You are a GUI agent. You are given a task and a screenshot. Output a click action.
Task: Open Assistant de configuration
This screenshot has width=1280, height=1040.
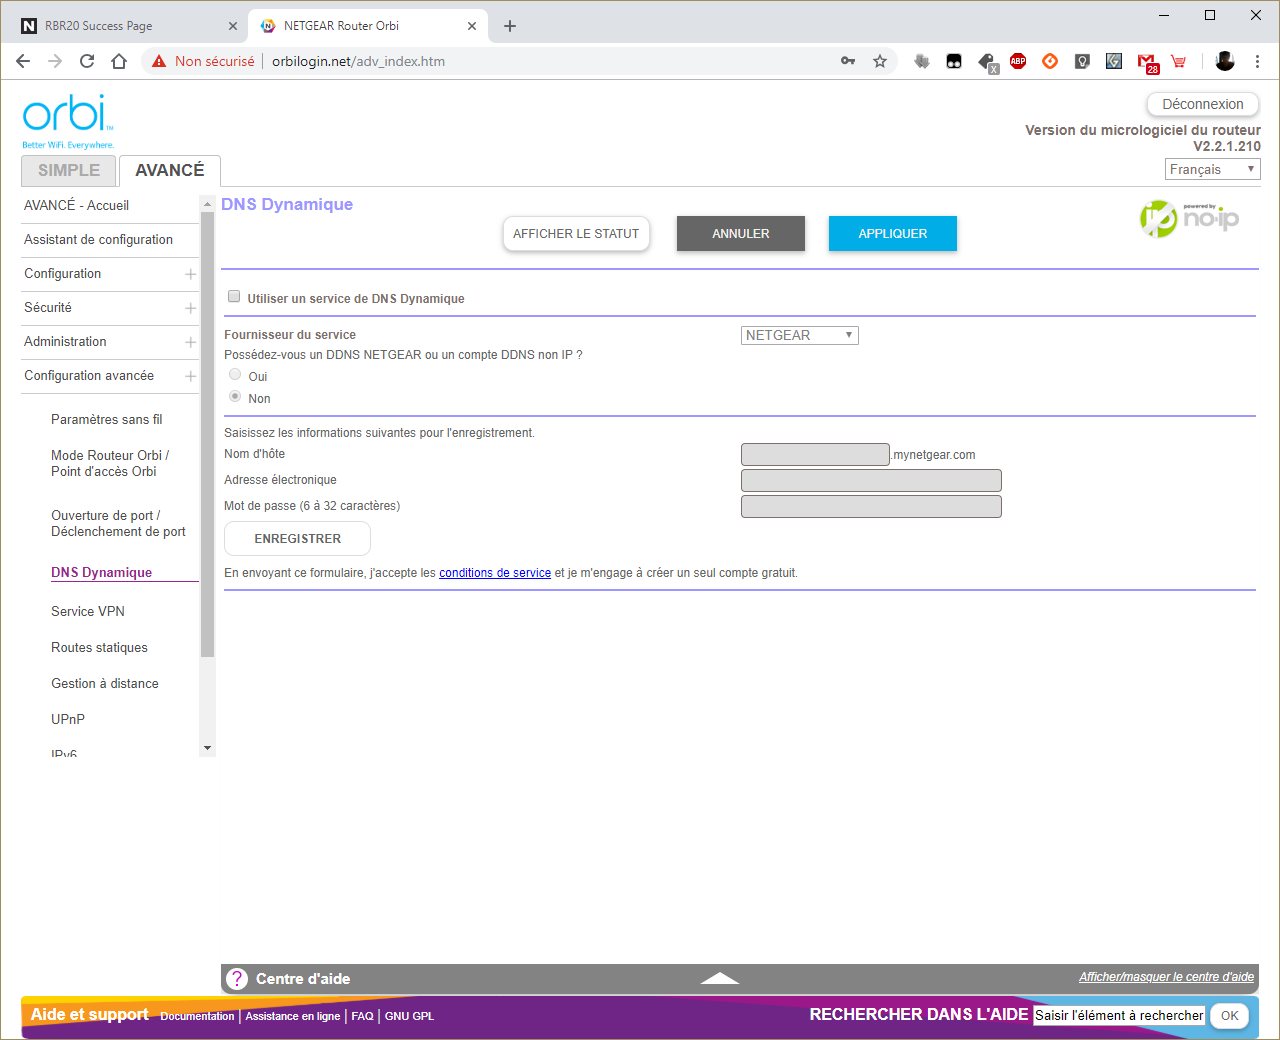[98, 239]
